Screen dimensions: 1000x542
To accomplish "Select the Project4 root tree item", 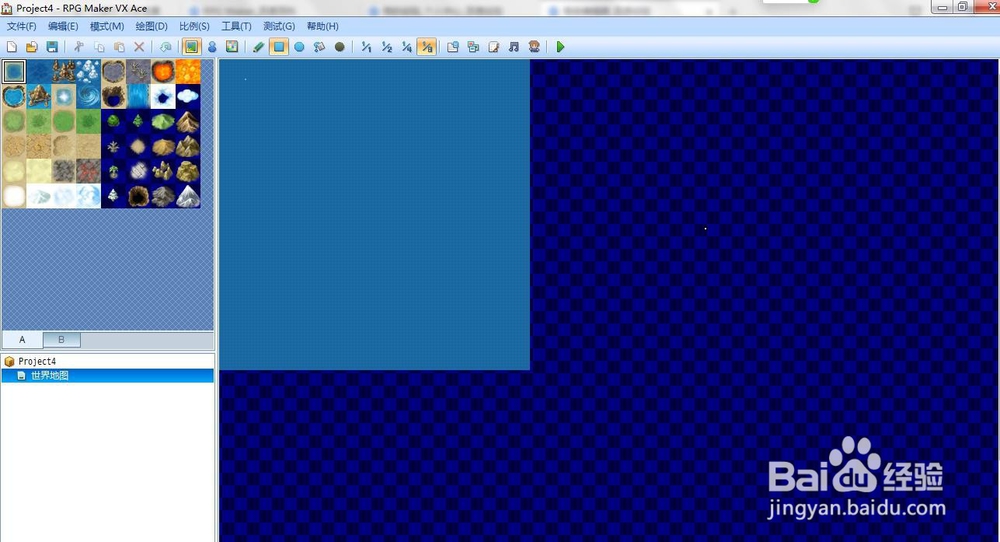I will pyautogui.click(x=37, y=361).
